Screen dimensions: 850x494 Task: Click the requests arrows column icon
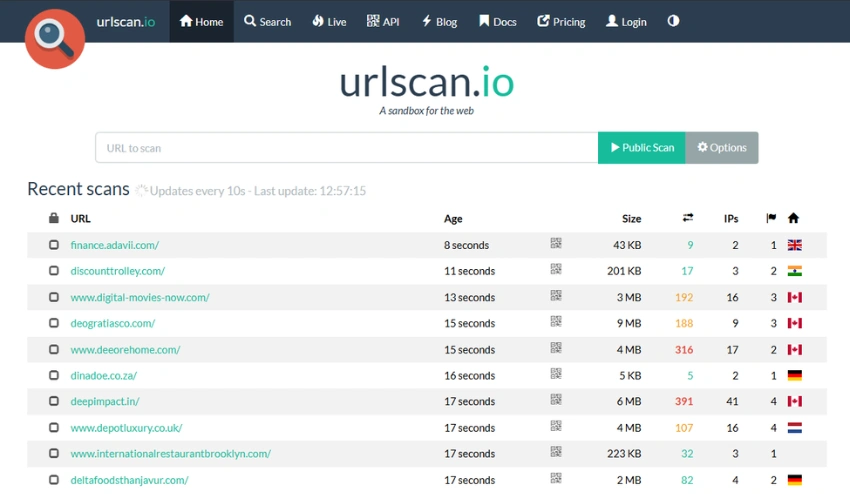click(x=688, y=218)
